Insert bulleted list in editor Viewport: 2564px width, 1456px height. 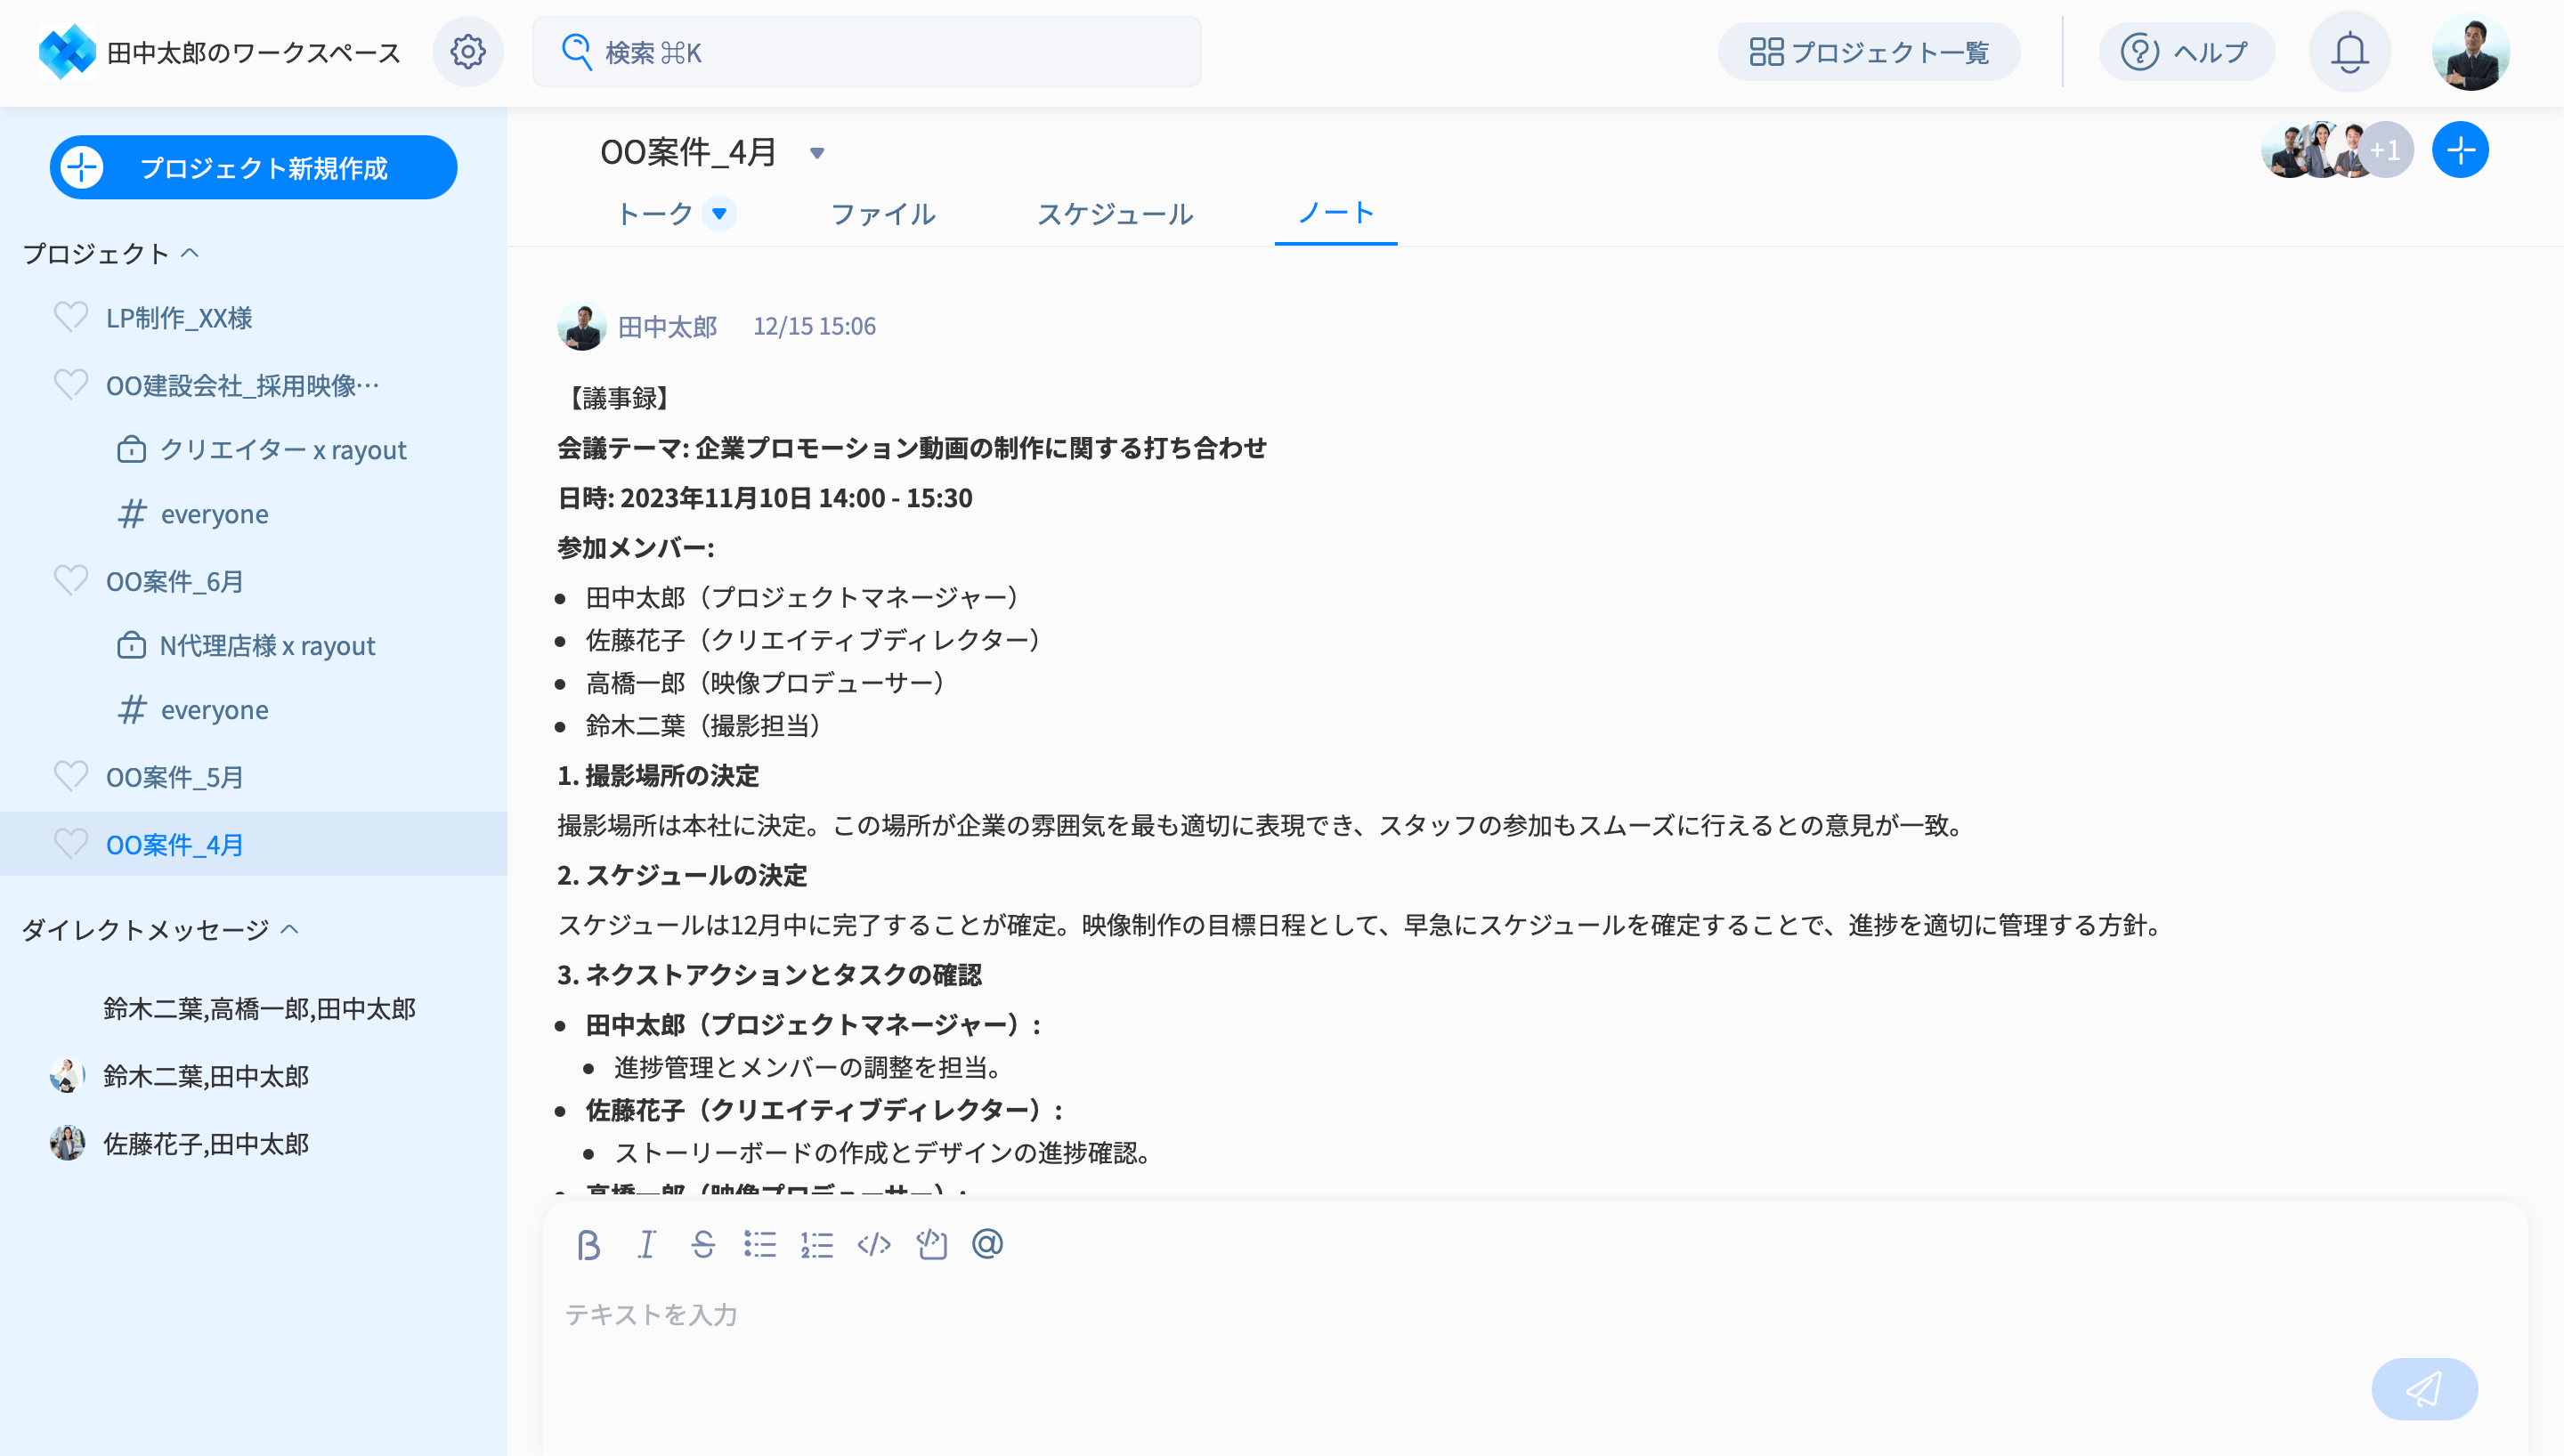(x=760, y=1245)
